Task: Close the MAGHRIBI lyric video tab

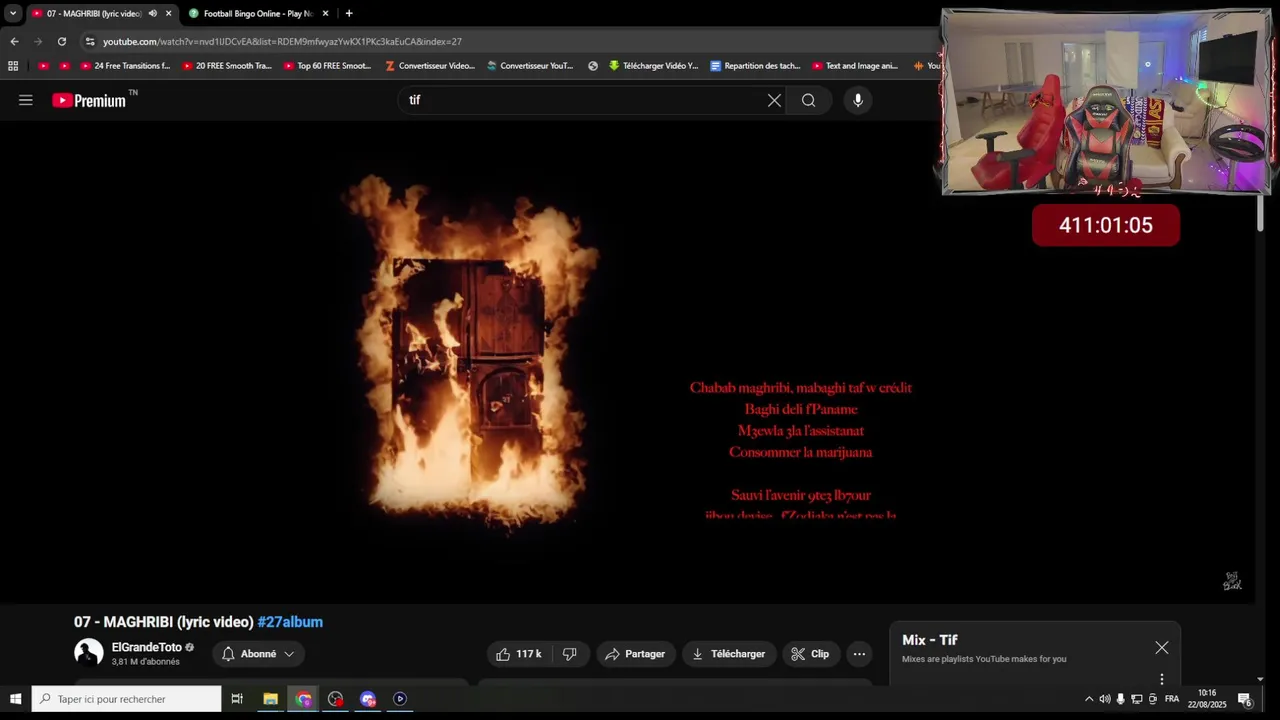Action: [x=168, y=14]
